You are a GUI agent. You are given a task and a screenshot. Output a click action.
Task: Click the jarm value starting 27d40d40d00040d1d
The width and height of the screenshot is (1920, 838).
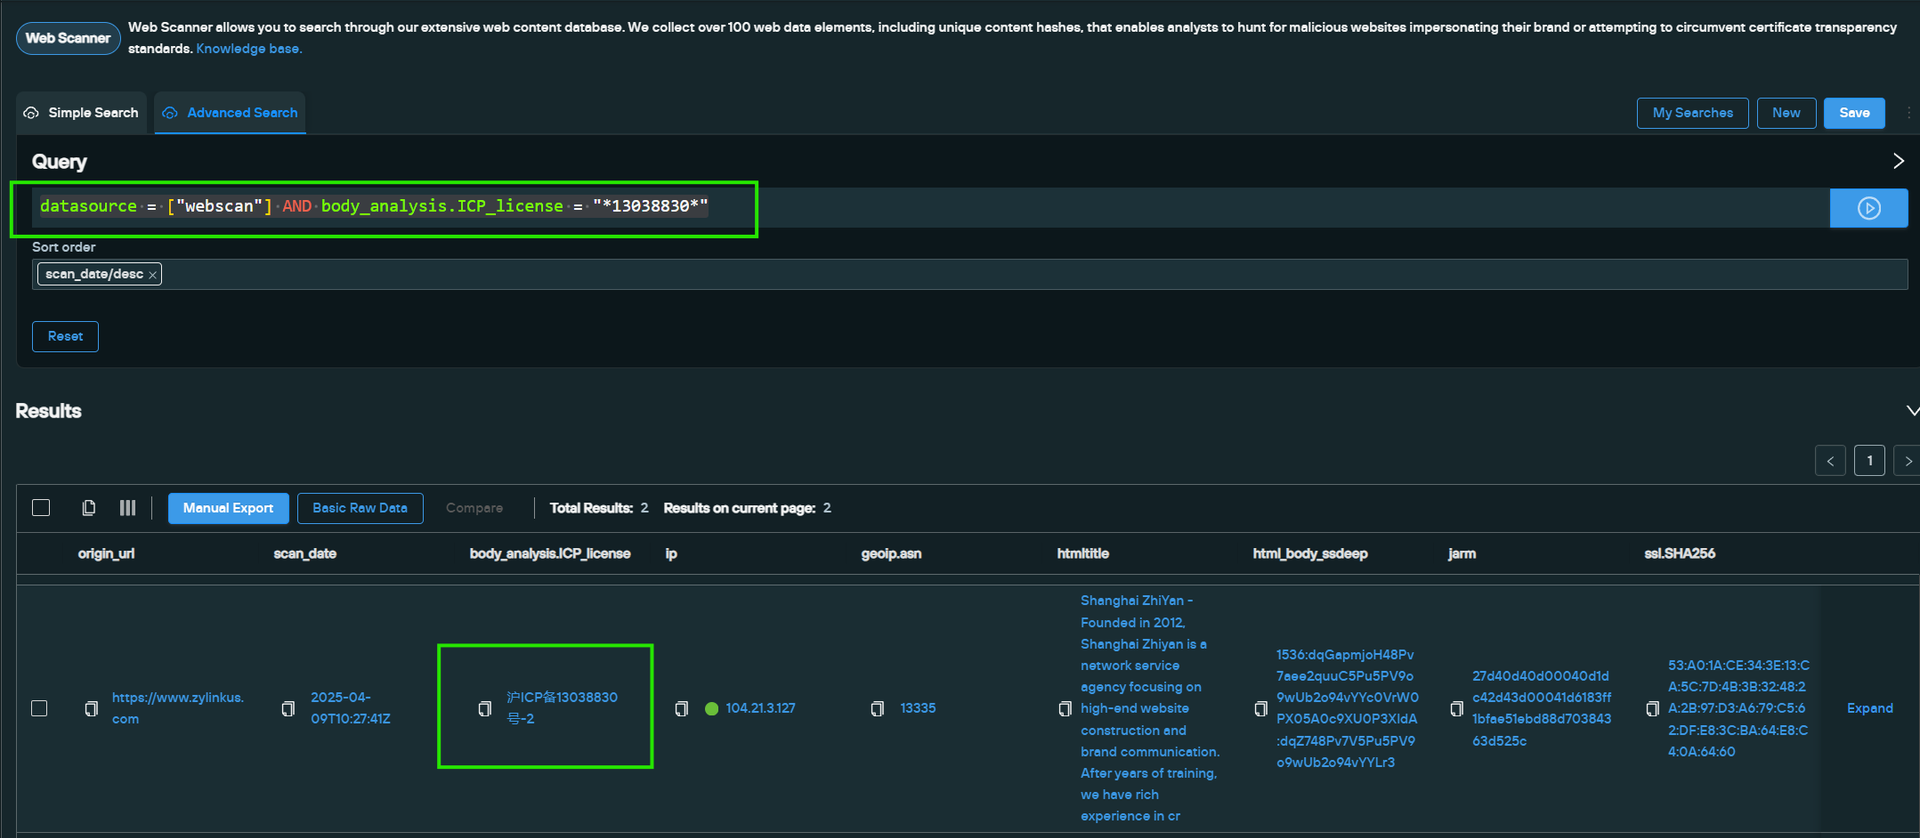tap(1542, 708)
